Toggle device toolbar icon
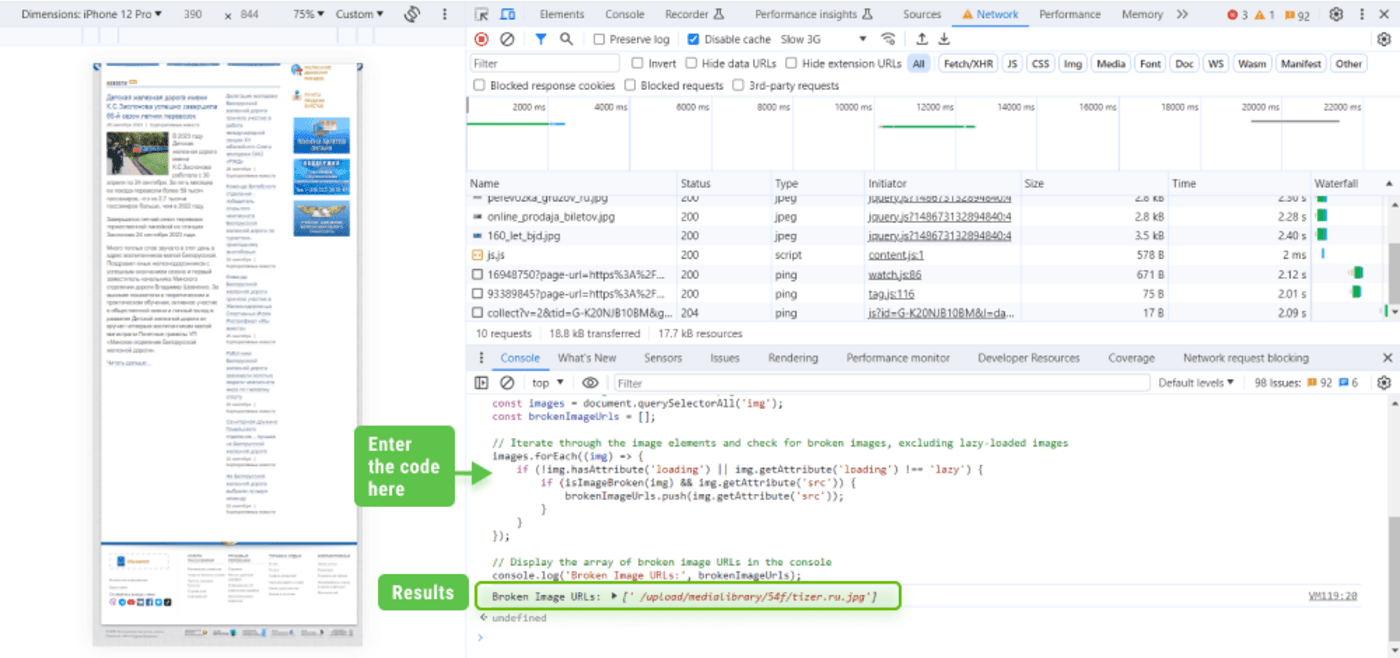The image size is (1400, 658). click(x=508, y=14)
